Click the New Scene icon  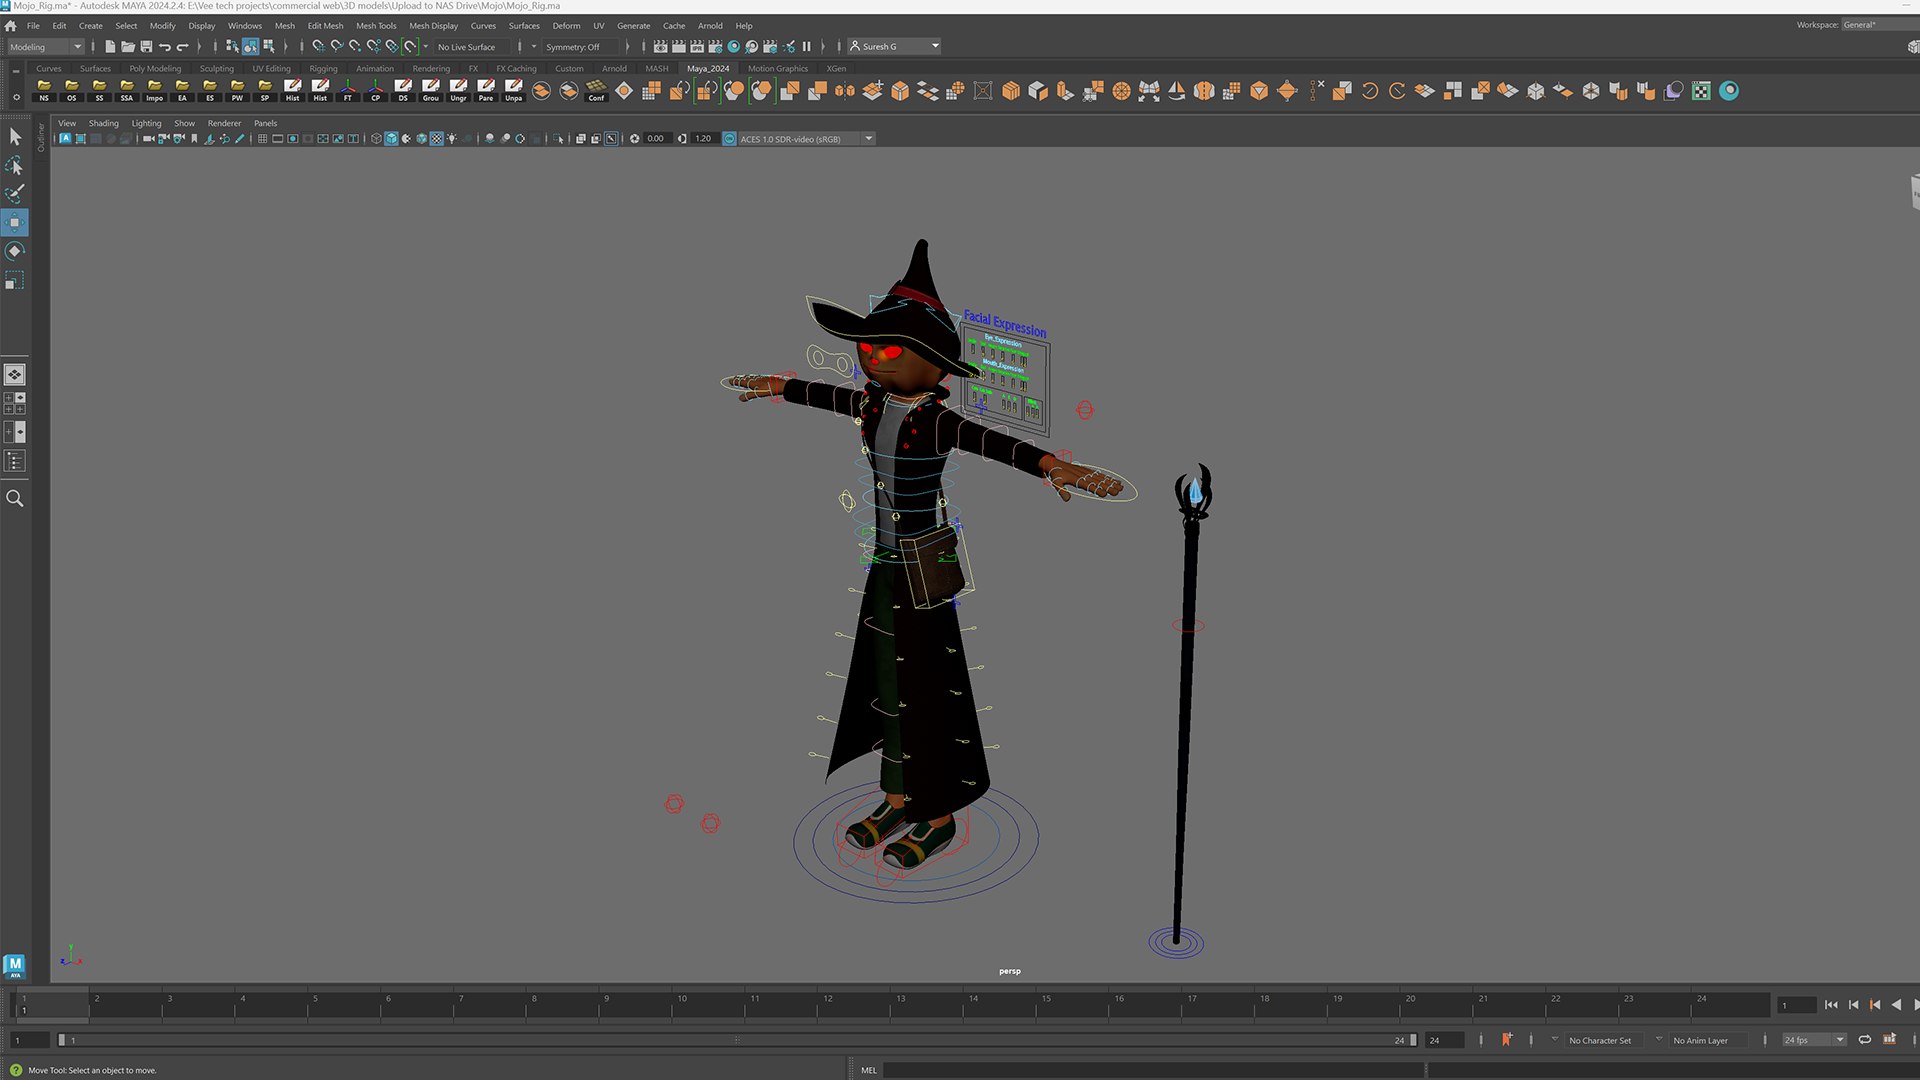click(110, 47)
